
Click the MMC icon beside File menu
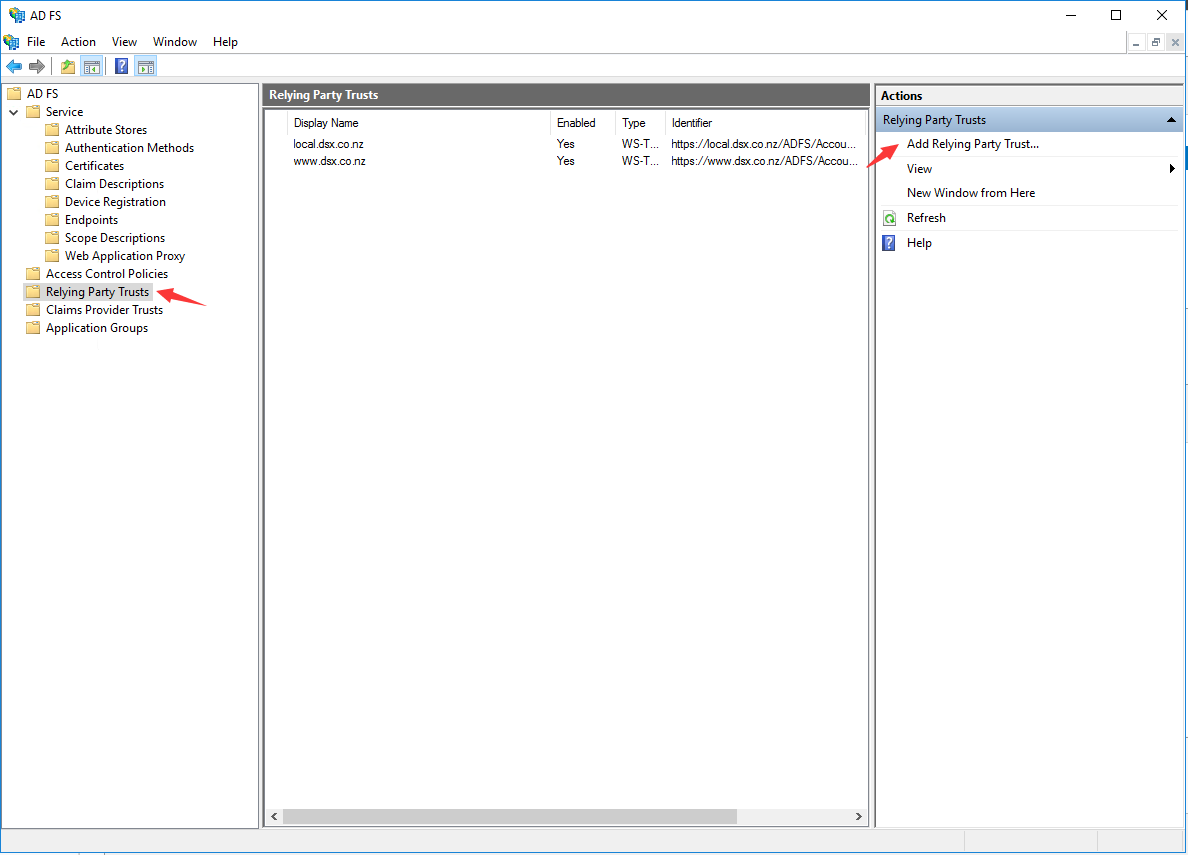click(x=11, y=42)
